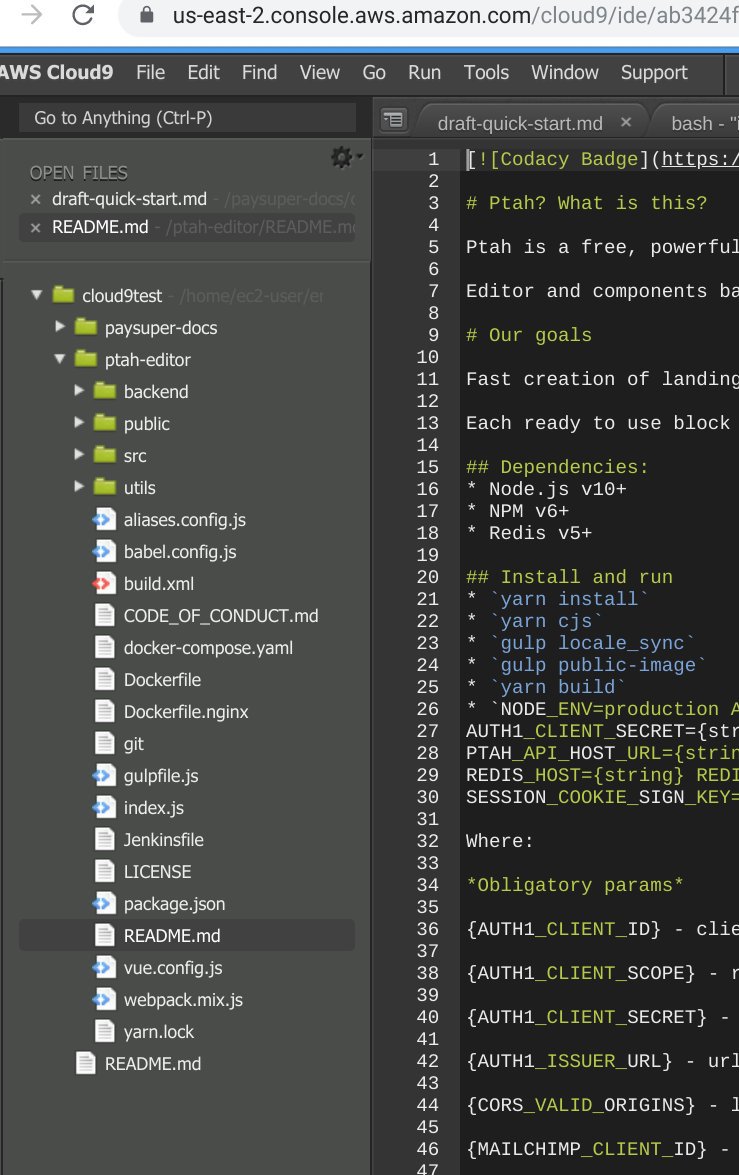The image size is (739, 1175).
Task: Expand the utils folder arrow
Action: click(x=79, y=486)
